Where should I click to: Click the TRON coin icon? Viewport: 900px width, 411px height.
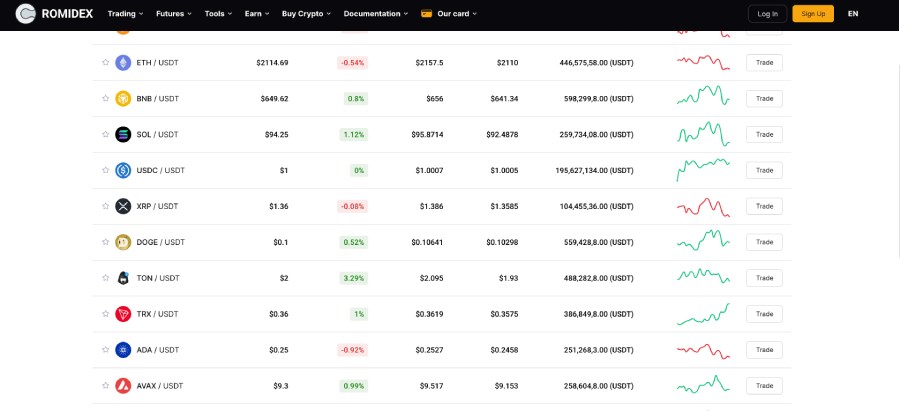pyautogui.click(x=123, y=314)
